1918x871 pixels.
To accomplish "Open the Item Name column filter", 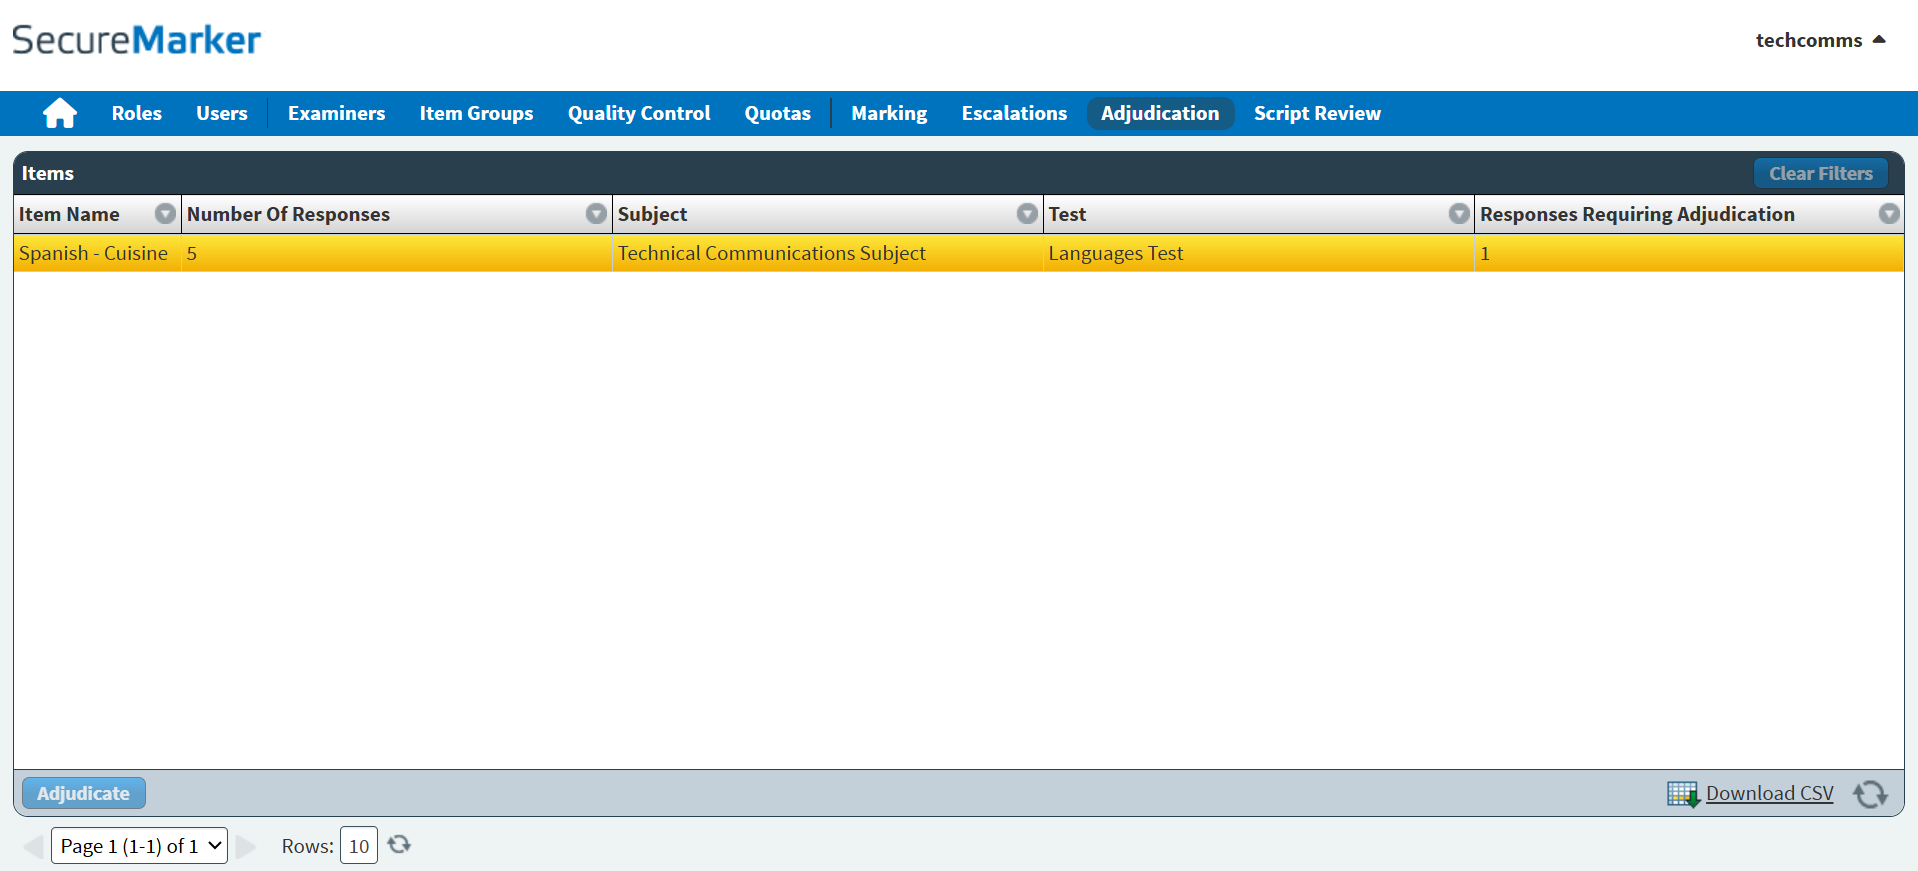I will tap(165, 214).
